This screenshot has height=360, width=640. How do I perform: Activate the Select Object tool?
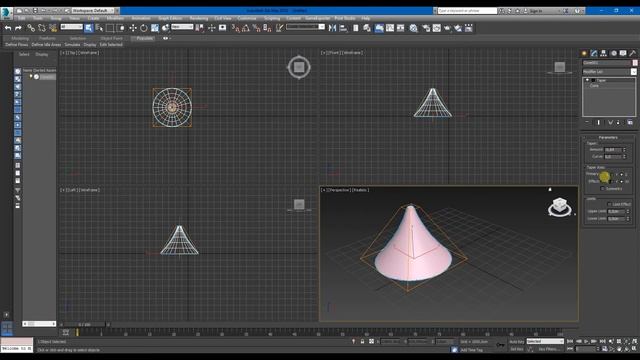89,28
